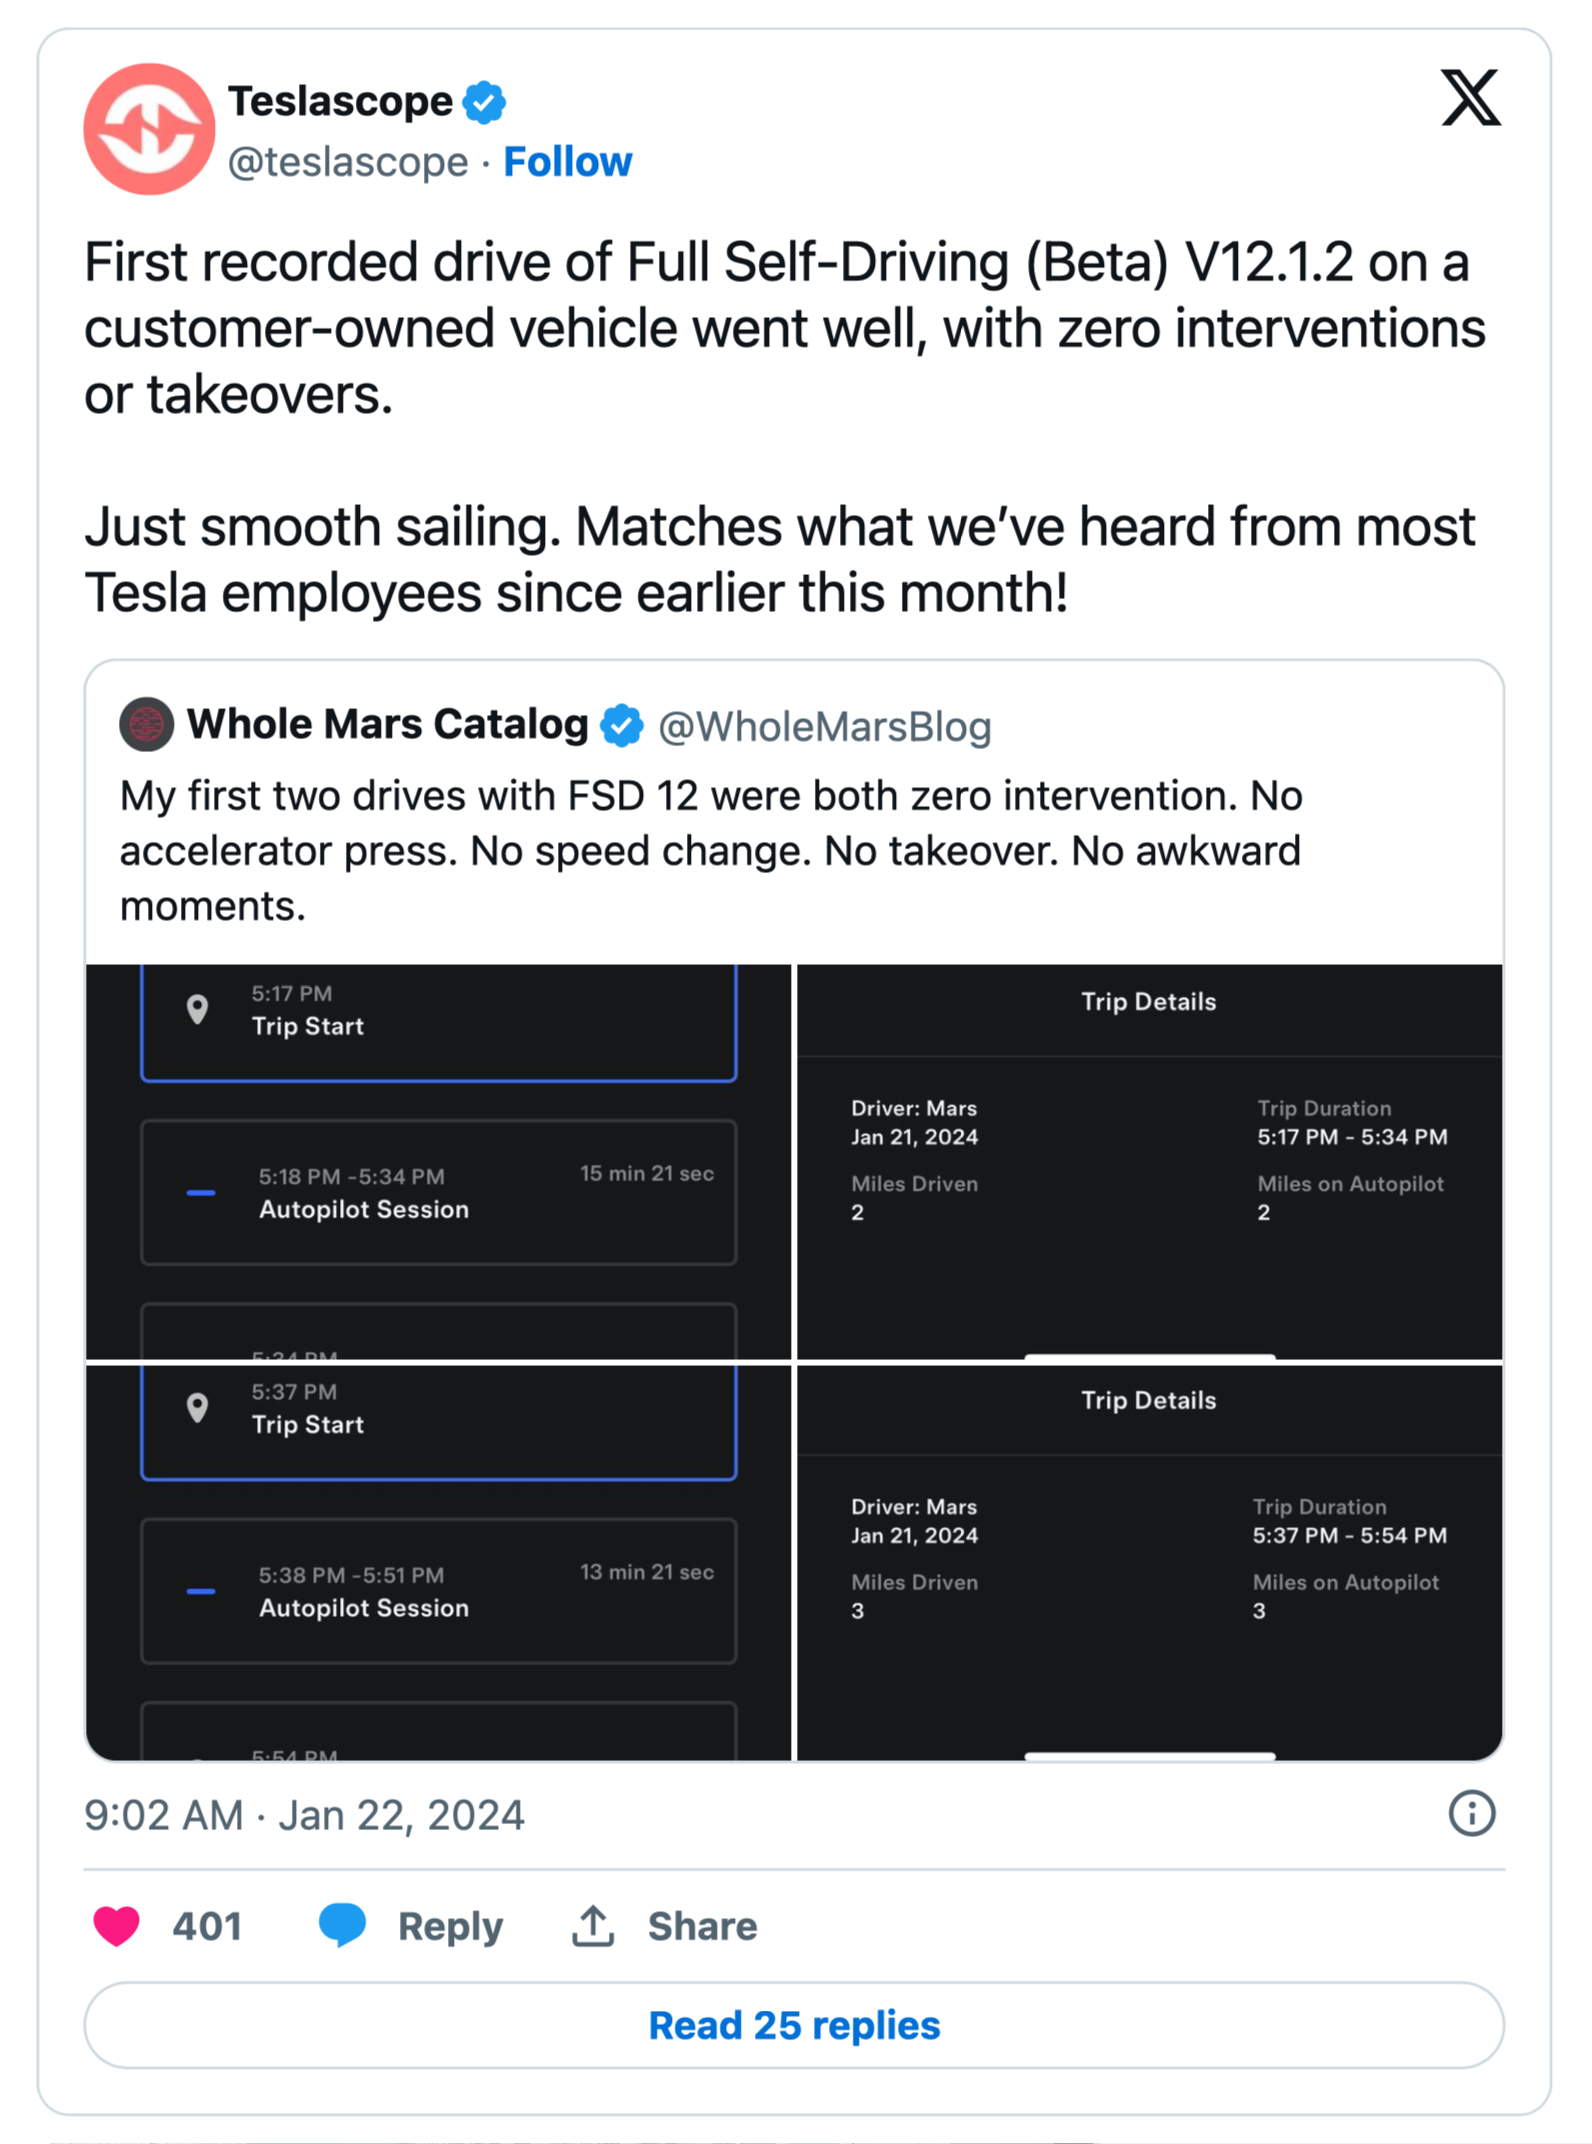Image resolution: width=1592 pixels, height=2144 pixels.
Task: Click the tweet info circle icon
Action: [x=1471, y=1813]
